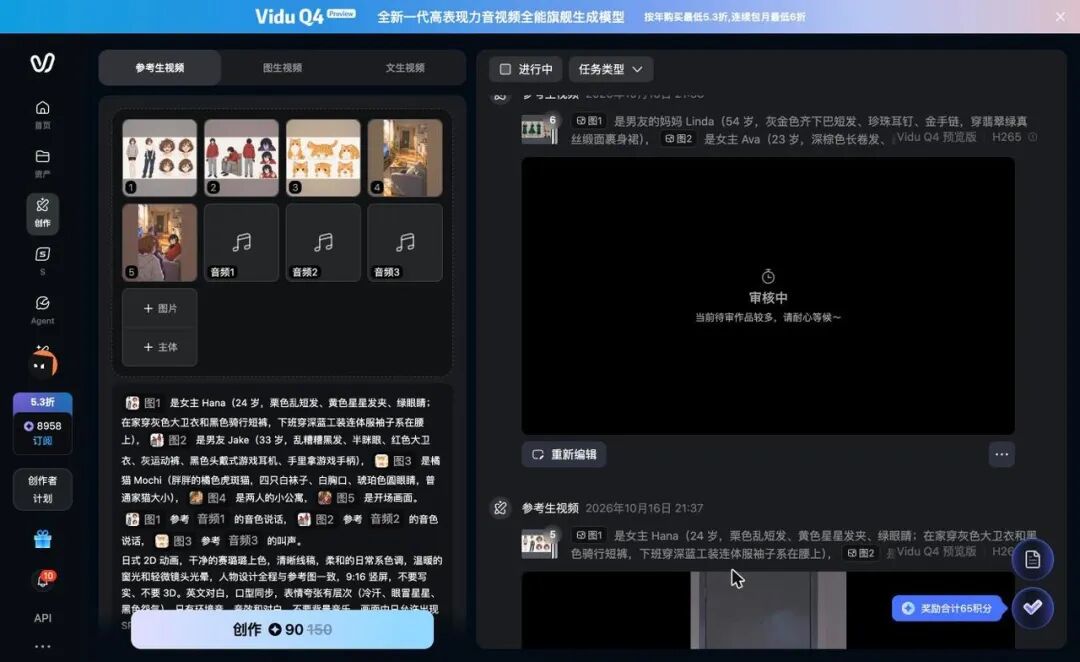Click the 奖励合计65积分 reward badge

tap(948, 608)
